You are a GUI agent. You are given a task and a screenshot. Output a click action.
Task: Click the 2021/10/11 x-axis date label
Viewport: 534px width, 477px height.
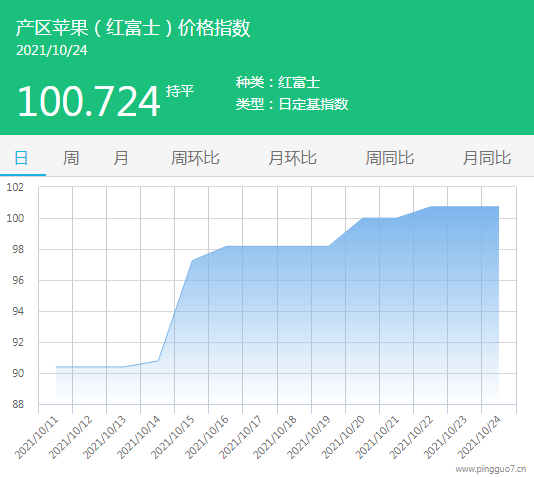tap(37, 437)
